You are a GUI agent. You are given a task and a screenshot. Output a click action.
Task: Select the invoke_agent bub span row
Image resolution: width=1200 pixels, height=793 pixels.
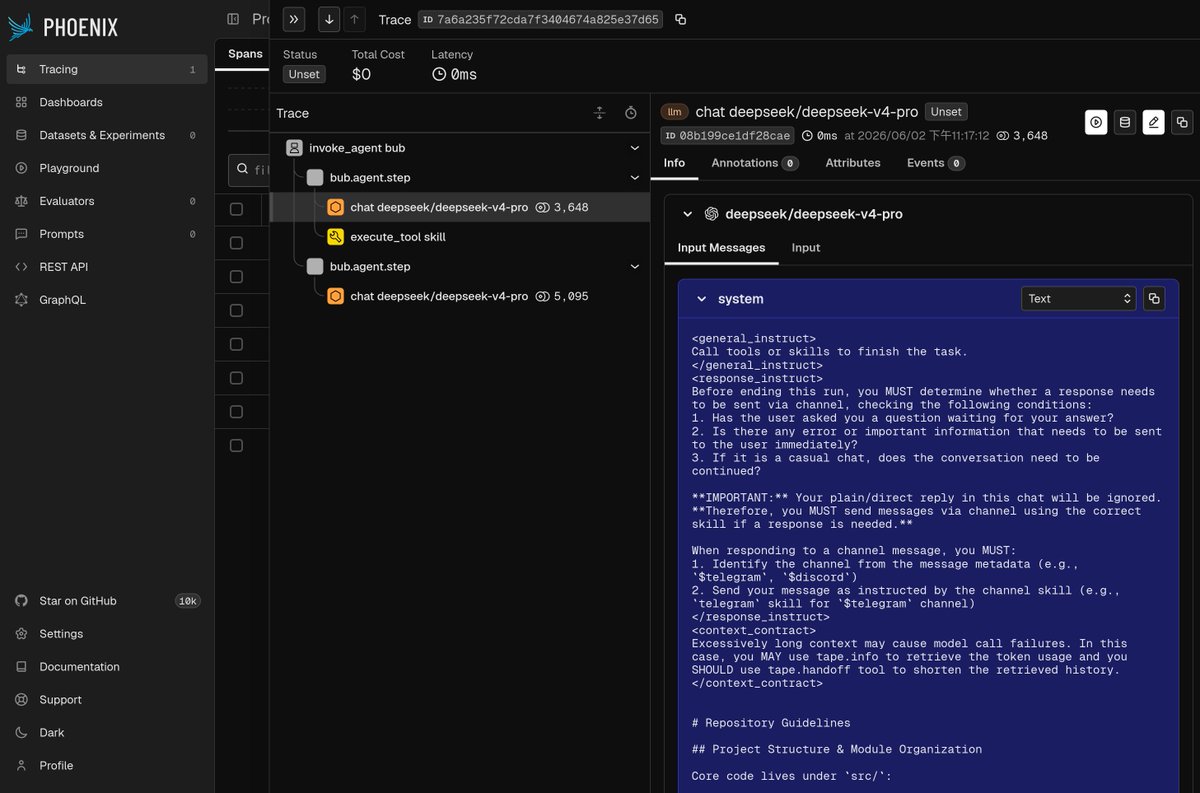point(460,148)
